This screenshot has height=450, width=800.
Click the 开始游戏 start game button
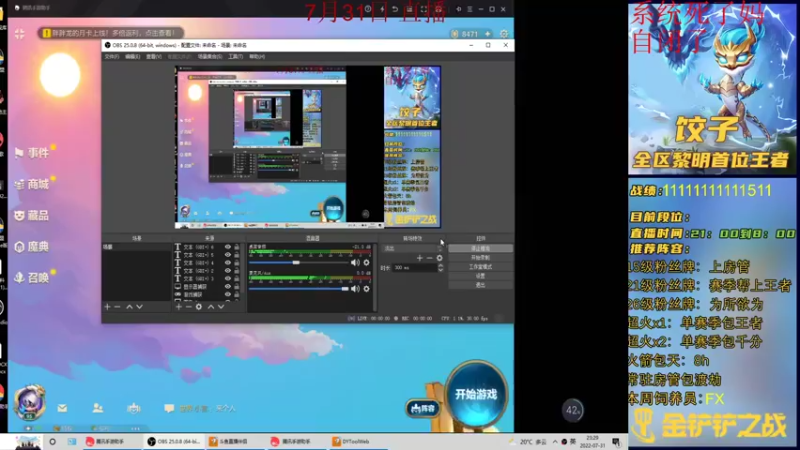(x=476, y=393)
